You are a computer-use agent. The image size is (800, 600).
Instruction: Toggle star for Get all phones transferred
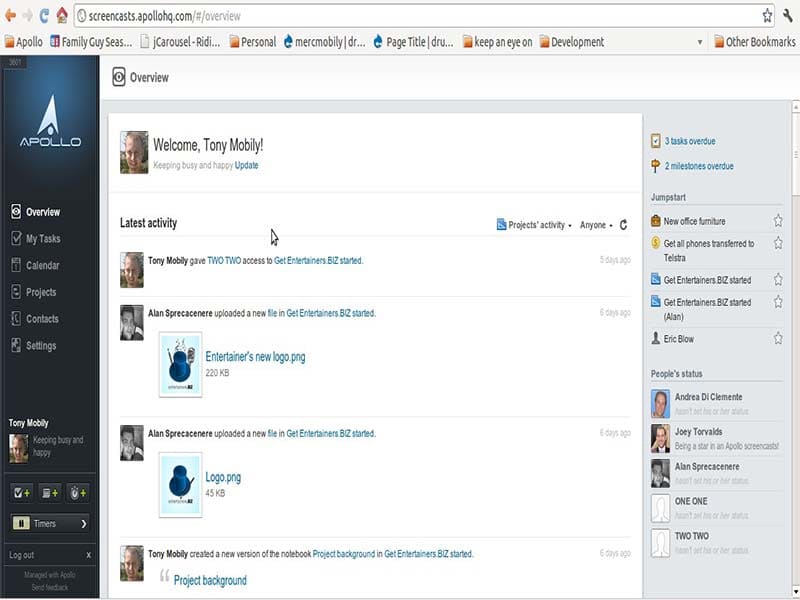click(778, 244)
